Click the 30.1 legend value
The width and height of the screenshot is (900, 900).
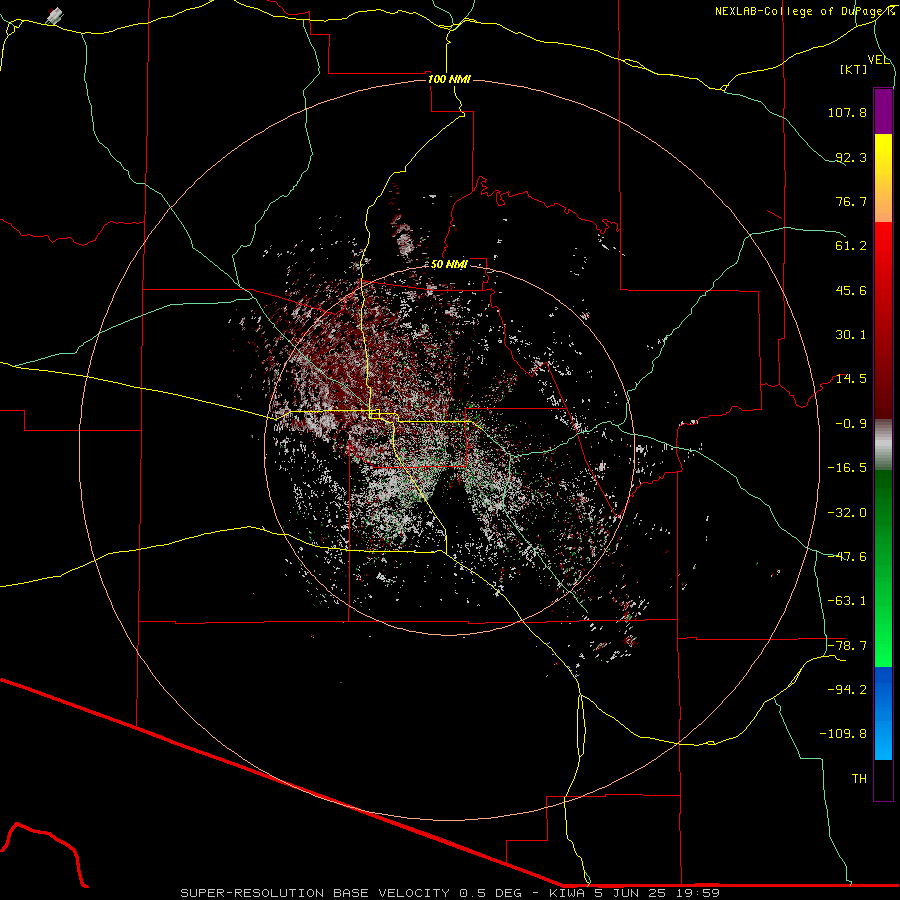851,335
